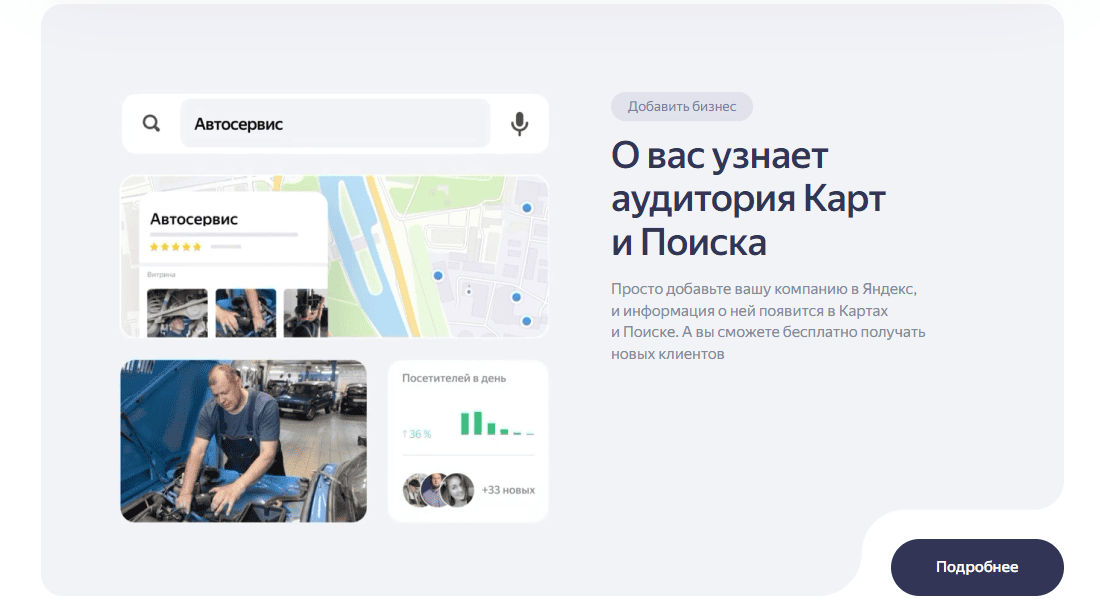Click the microphone voice search icon
The height and width of the screenshot is (600, 1100).
[x=519, y=124]
